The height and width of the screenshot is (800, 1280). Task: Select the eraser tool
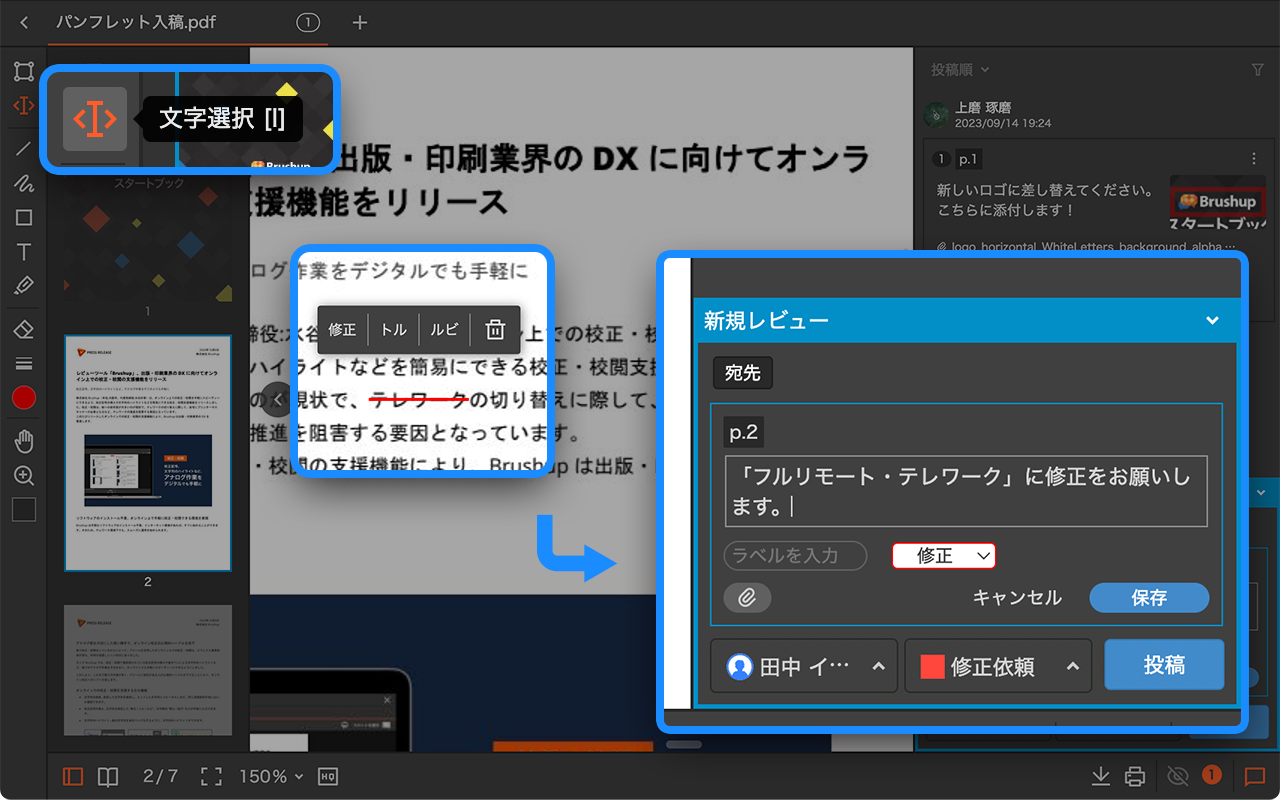click(x=24, y=329)
